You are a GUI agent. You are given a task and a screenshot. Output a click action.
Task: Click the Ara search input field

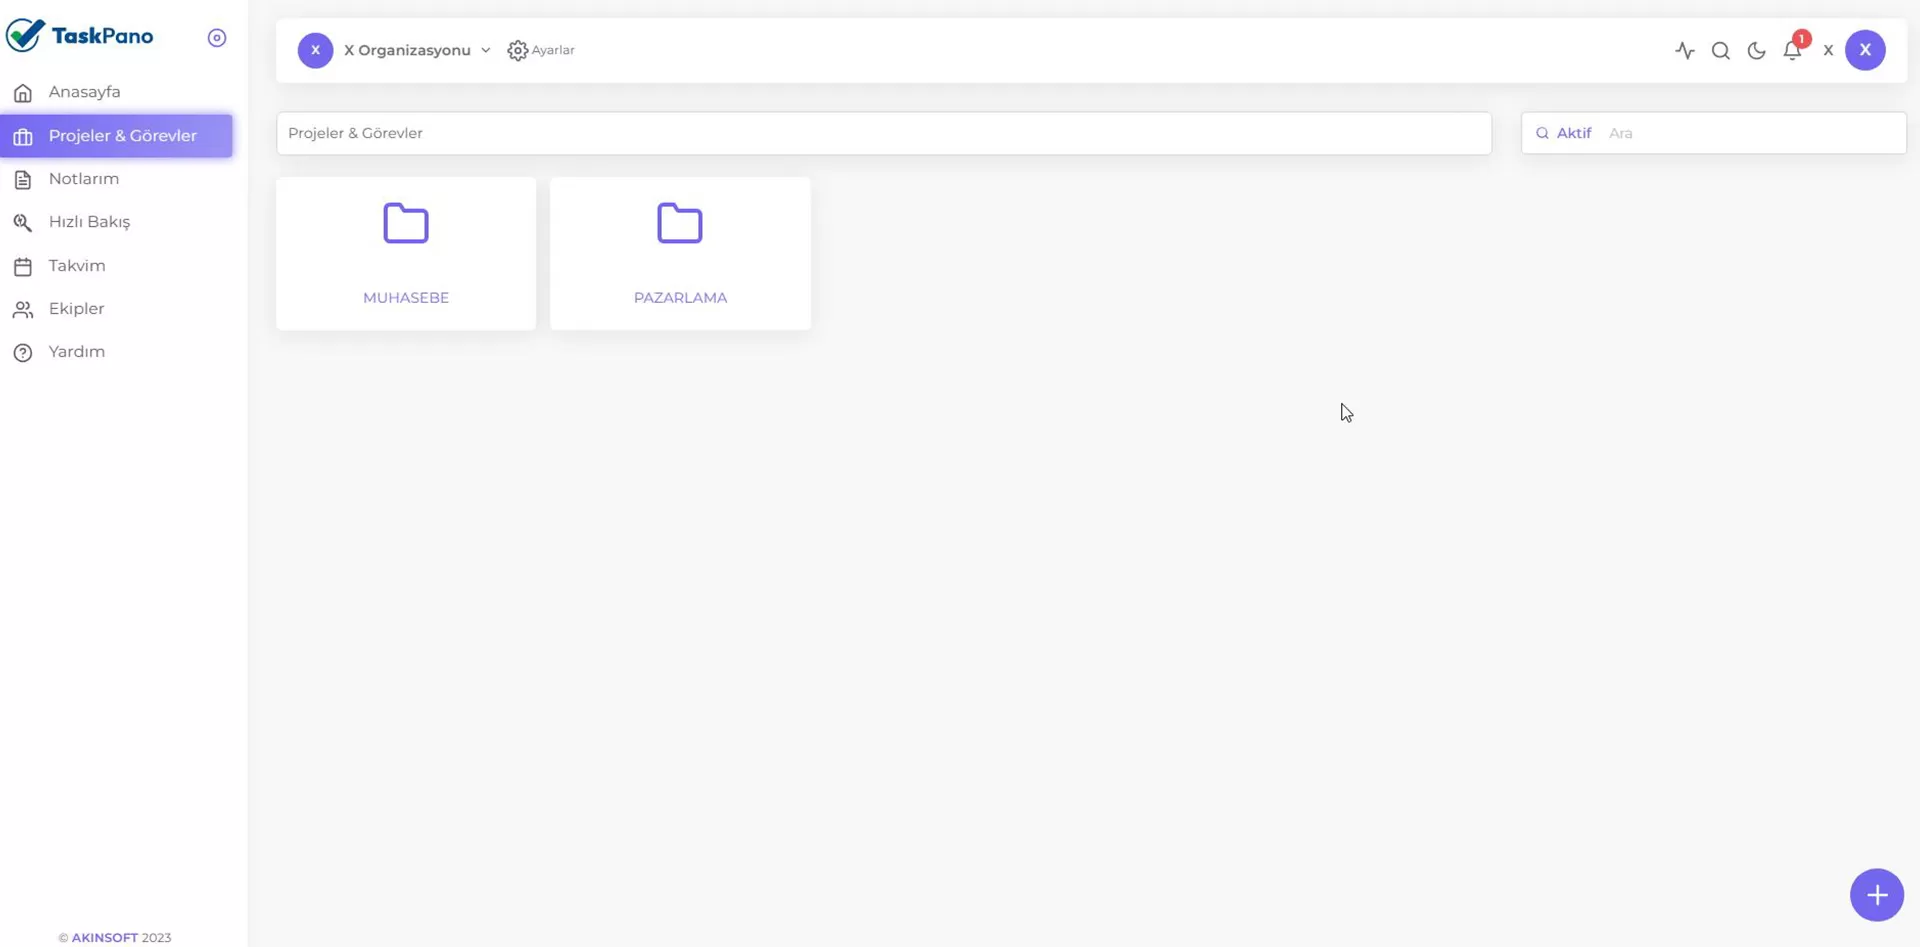[1750, 133]
